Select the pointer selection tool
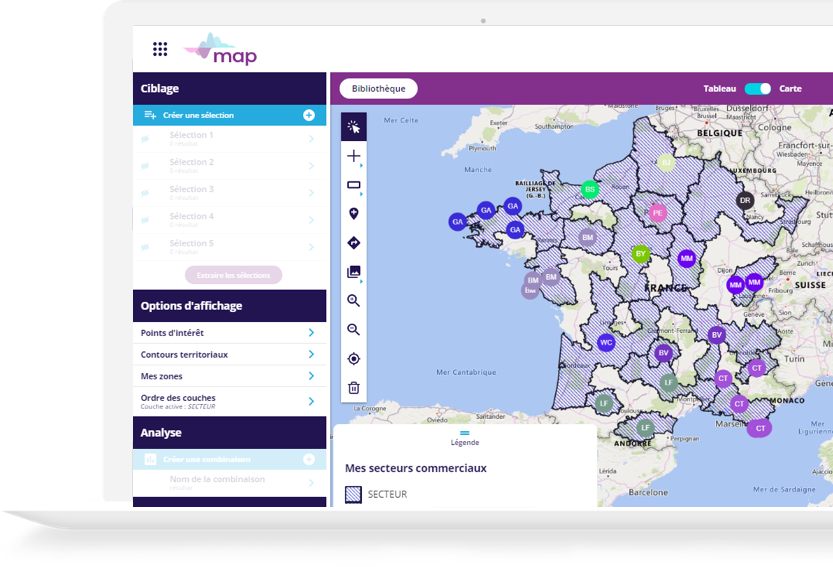 pos(353,127)
